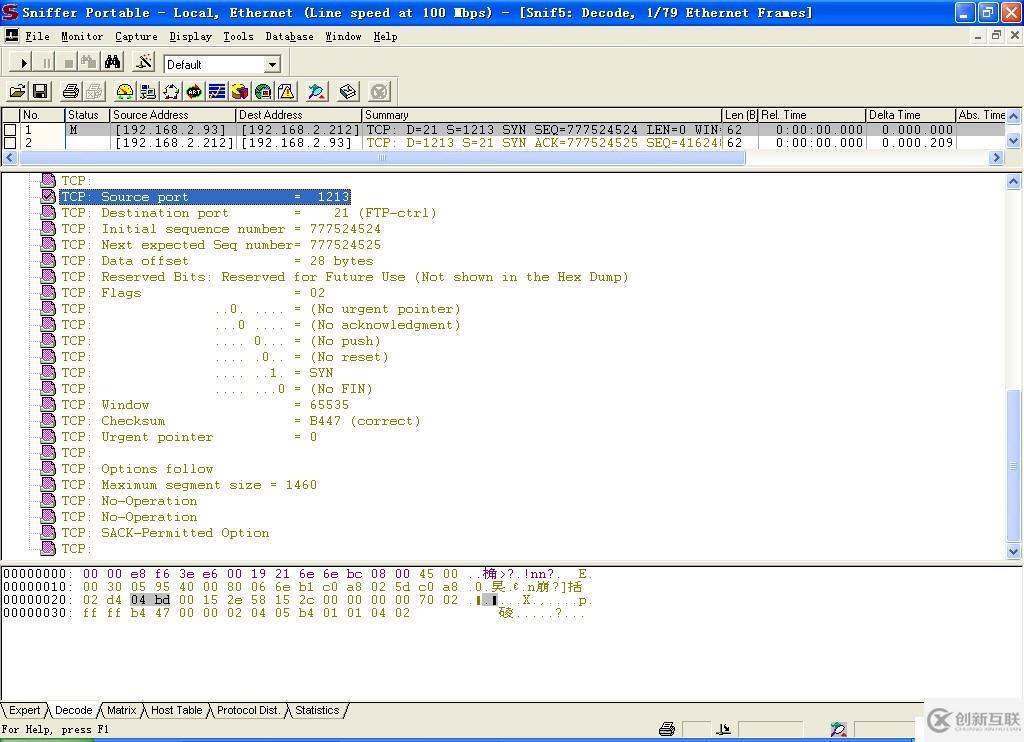The width and height of the screenshot is (1024, 742).
Task: Open the Help menu
Action: click(385, 36)
